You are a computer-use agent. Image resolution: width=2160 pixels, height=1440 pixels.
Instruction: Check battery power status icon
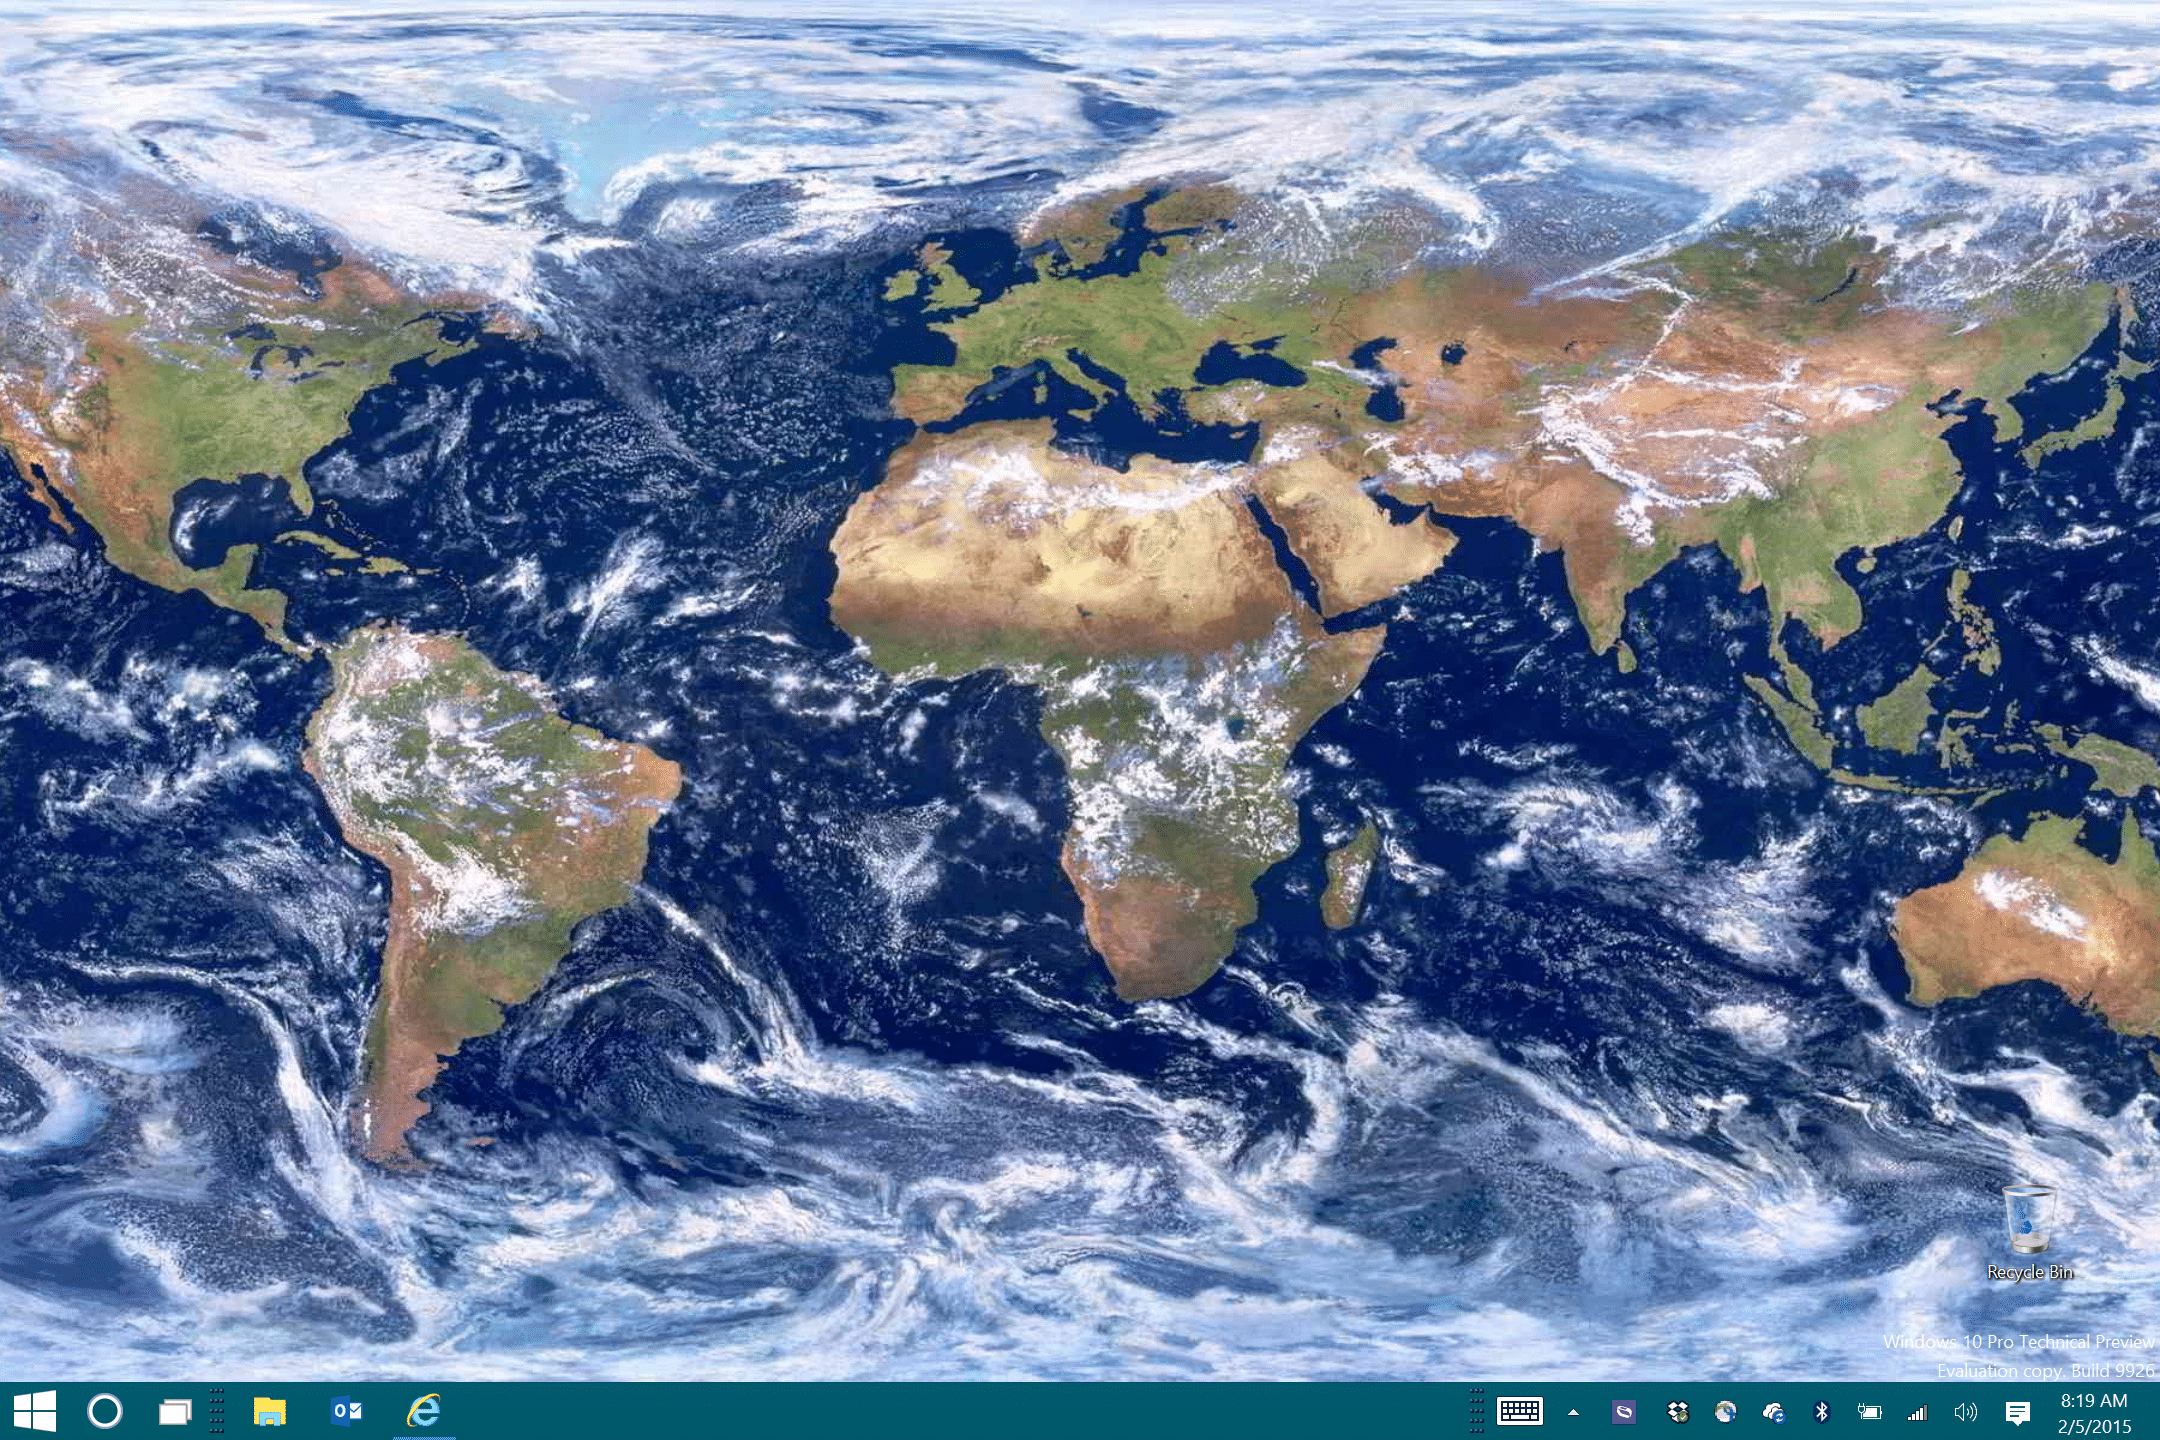point(1869,1413)
